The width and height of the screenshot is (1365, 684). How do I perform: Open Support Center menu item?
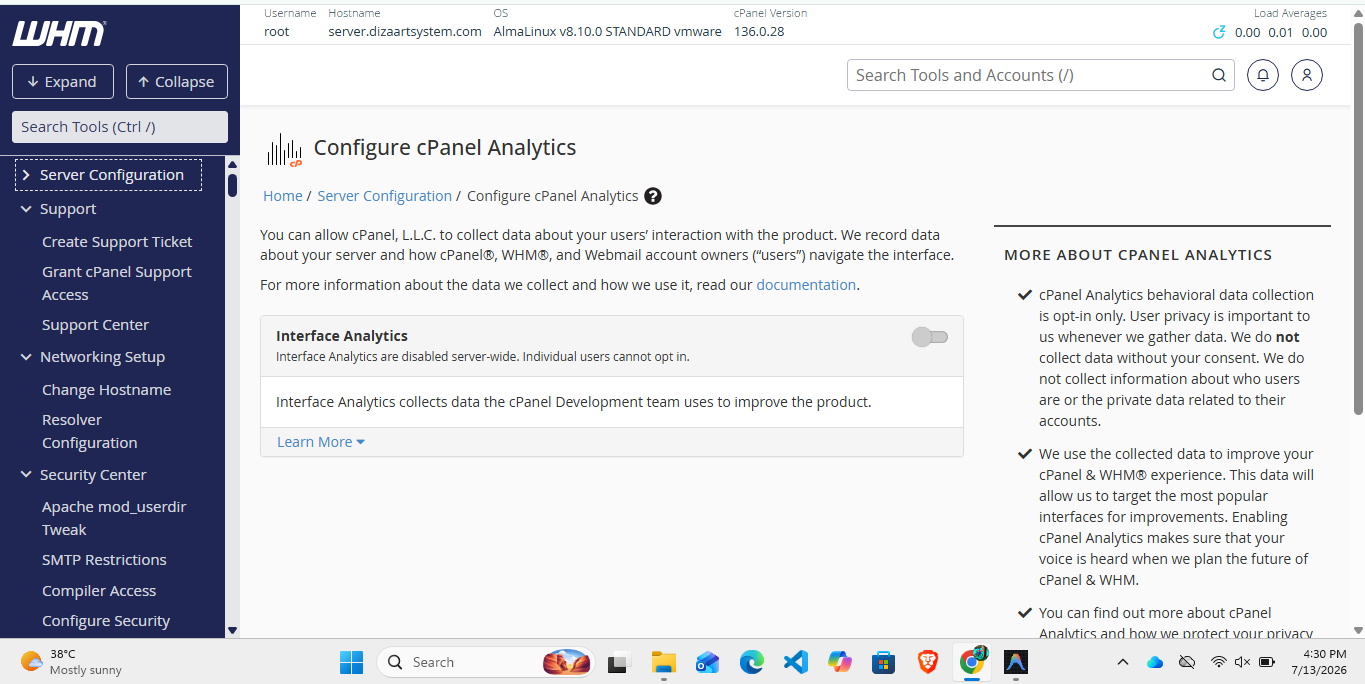(95, 325)
